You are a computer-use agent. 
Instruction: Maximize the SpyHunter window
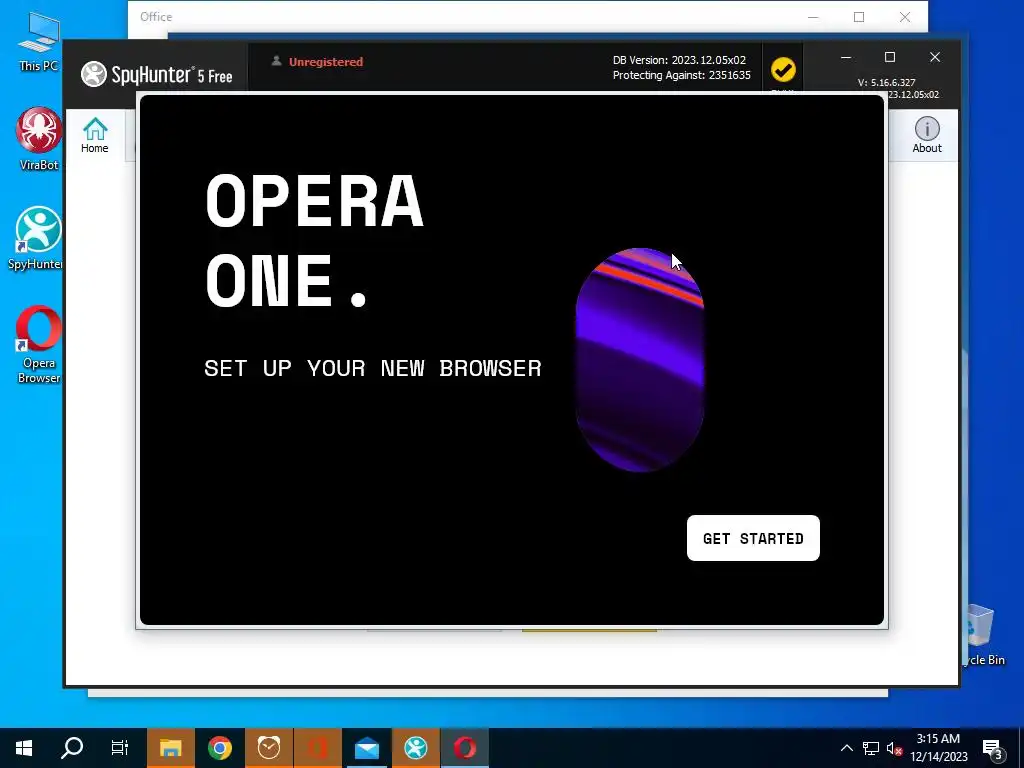click(889, 57)
